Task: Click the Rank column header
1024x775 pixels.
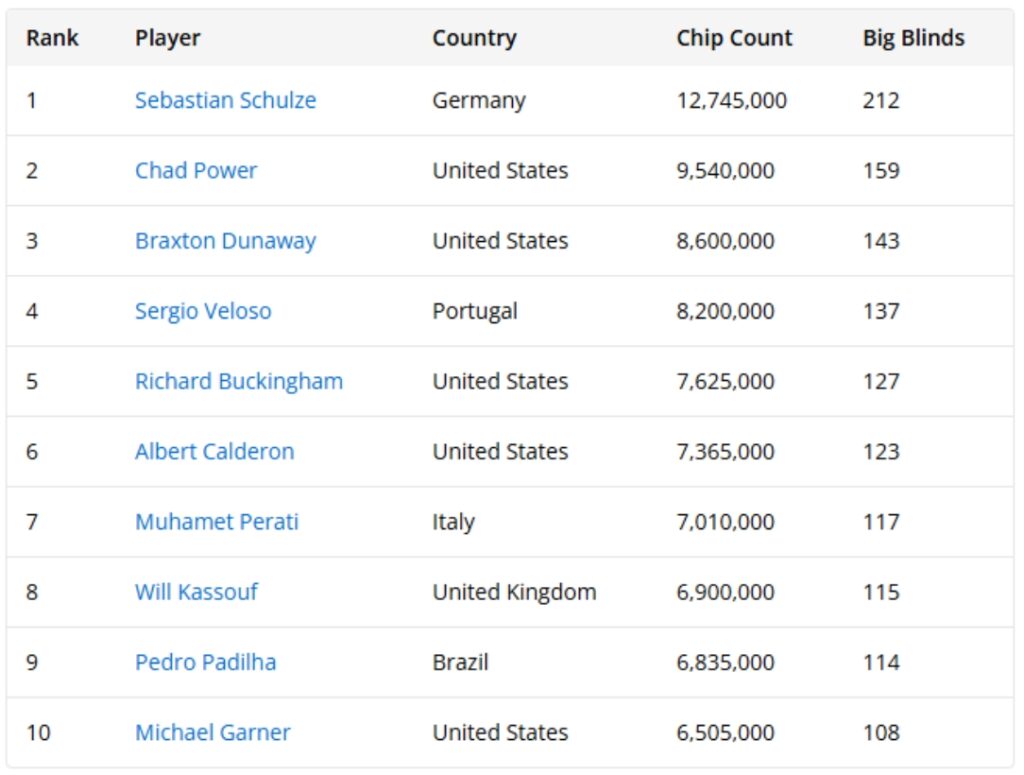Action: coord(52,38)
